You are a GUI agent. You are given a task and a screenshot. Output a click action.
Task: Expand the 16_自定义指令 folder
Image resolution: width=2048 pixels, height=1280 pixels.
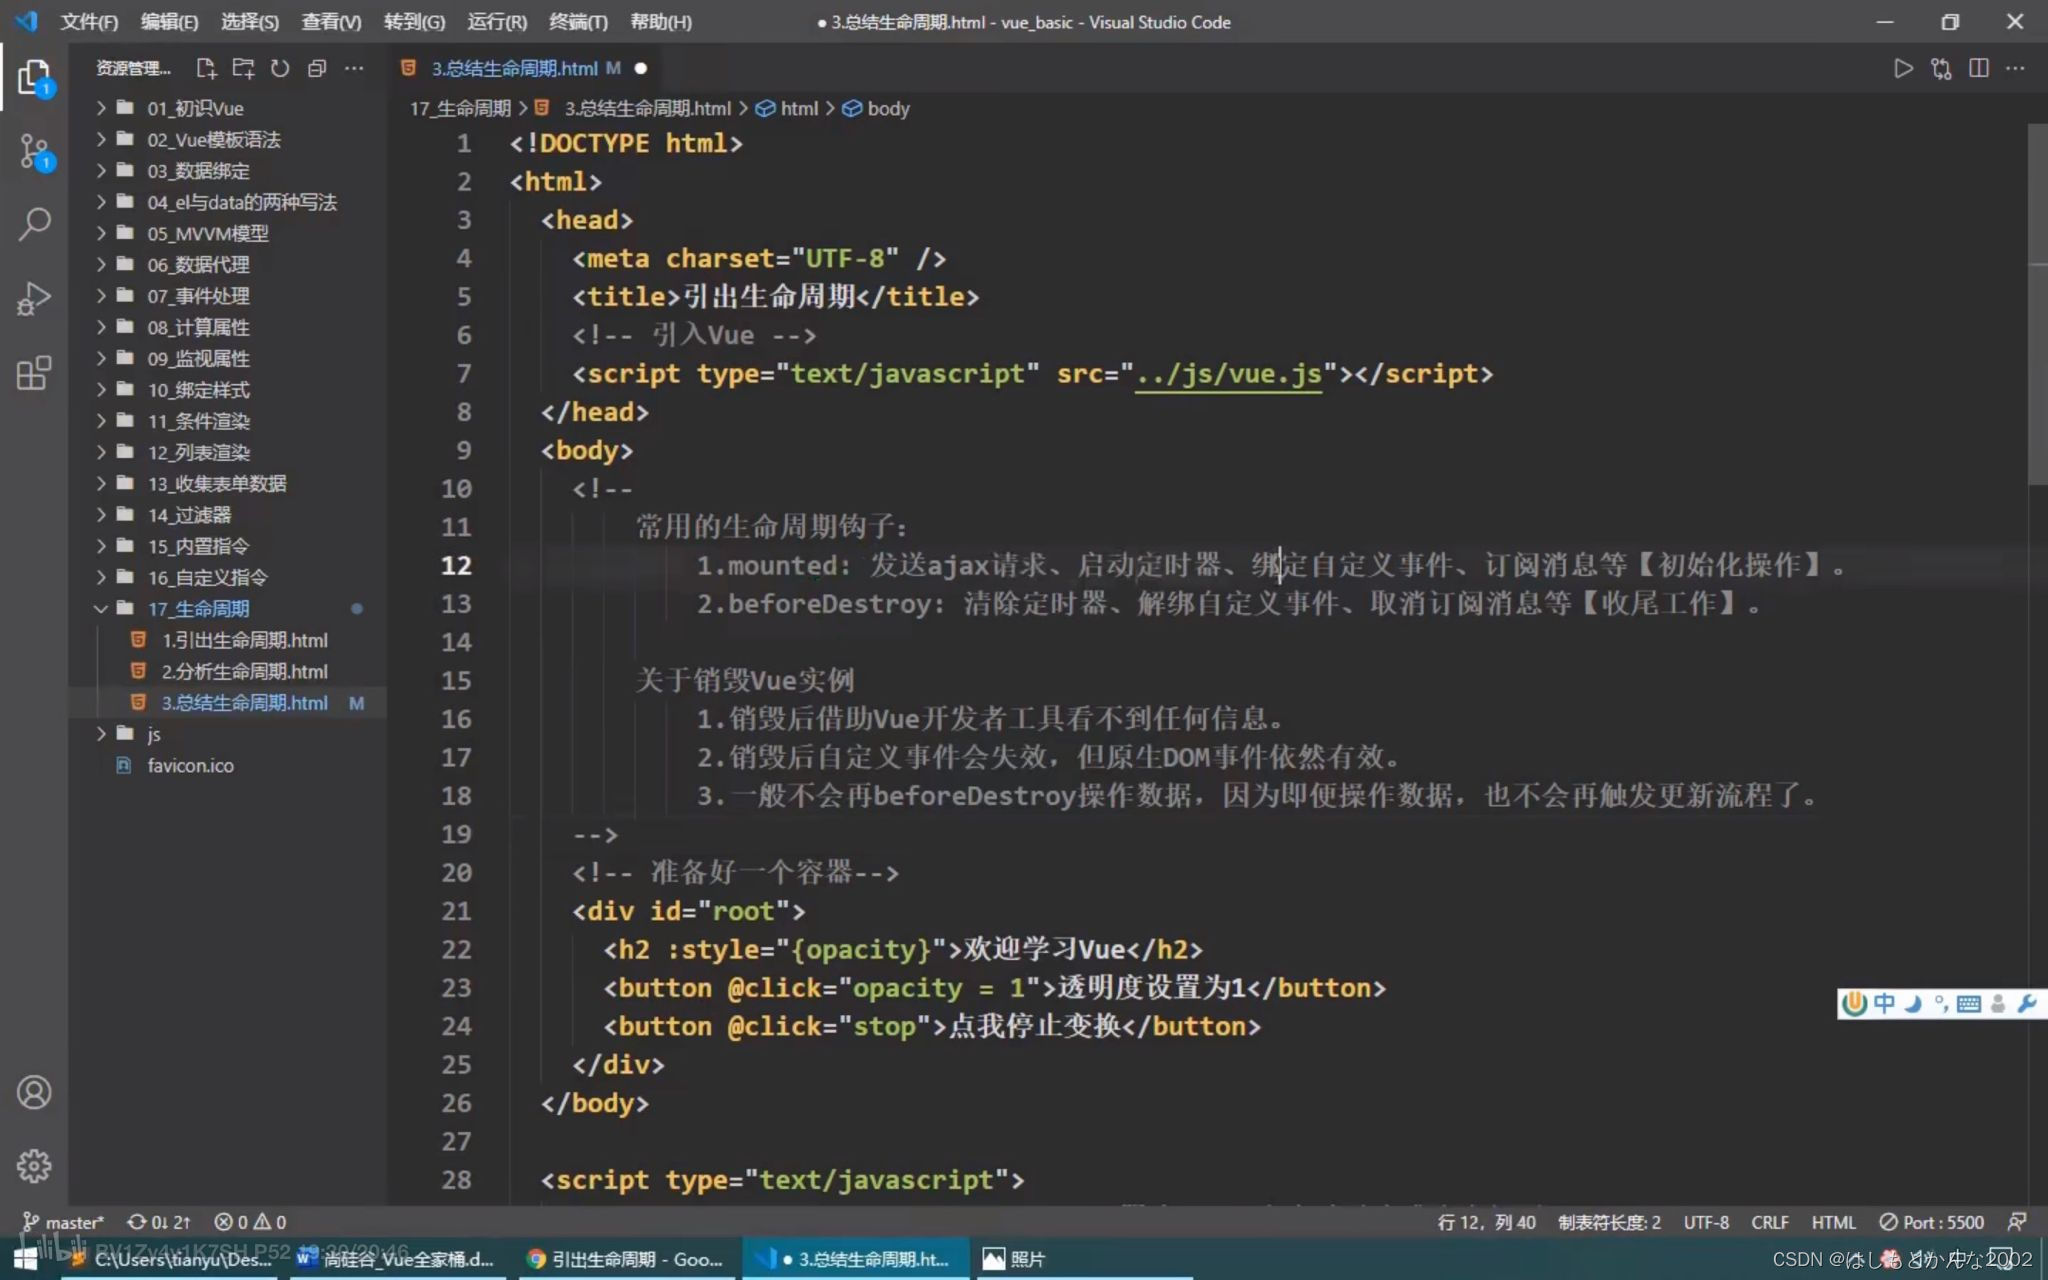(x=206, y=577)
